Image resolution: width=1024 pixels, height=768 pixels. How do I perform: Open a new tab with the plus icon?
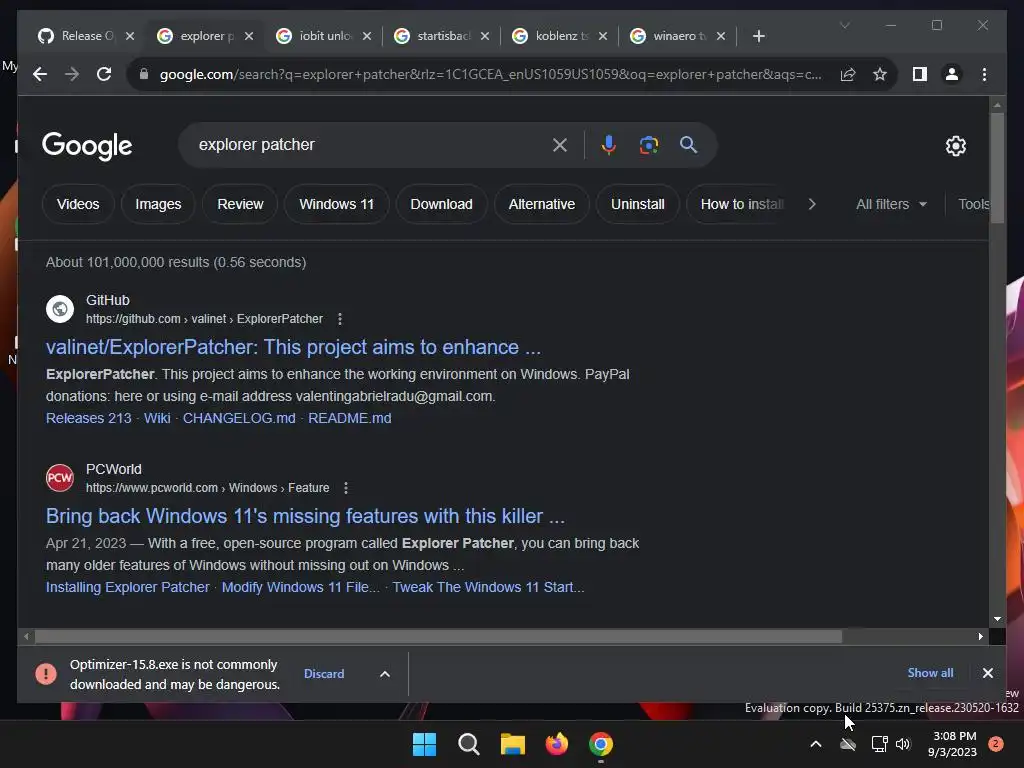click(758, 36)
